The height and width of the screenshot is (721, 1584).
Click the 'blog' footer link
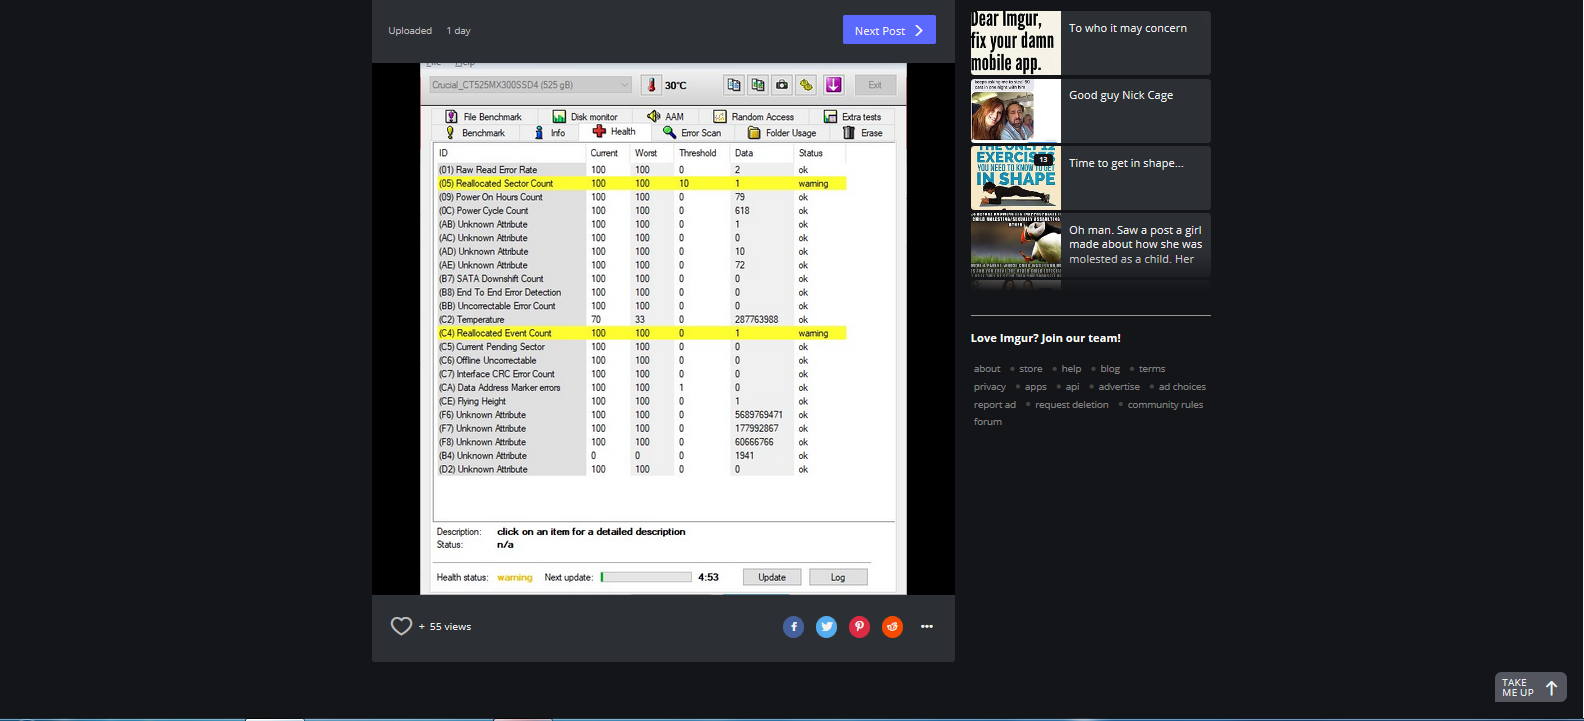point(1110,369)
